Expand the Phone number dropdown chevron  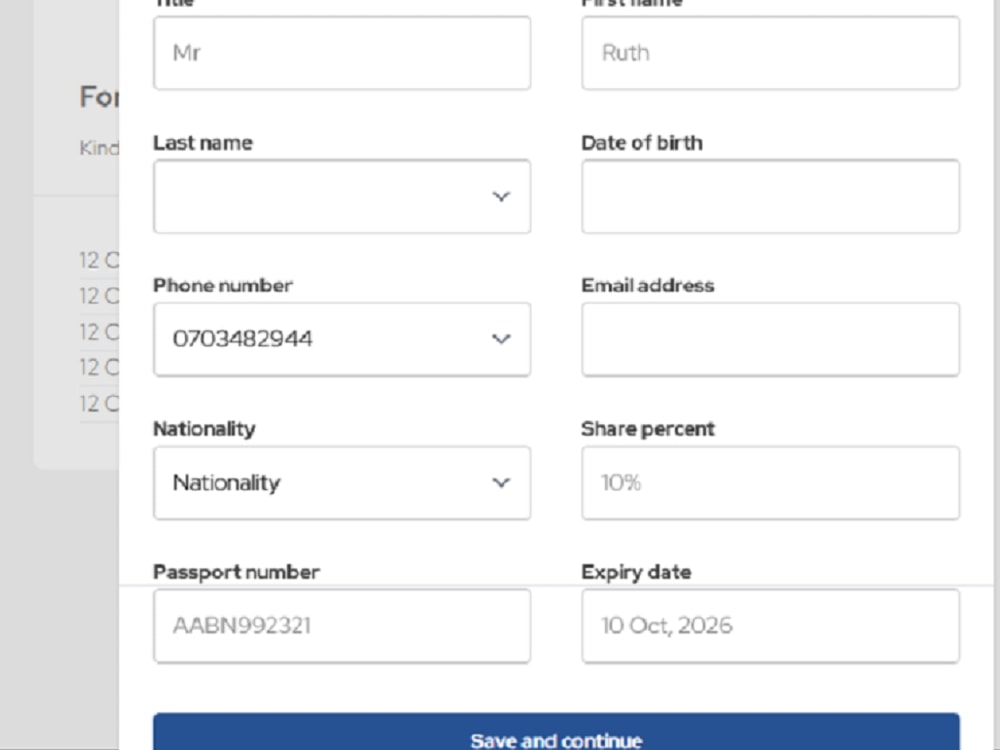pos(501,339)
